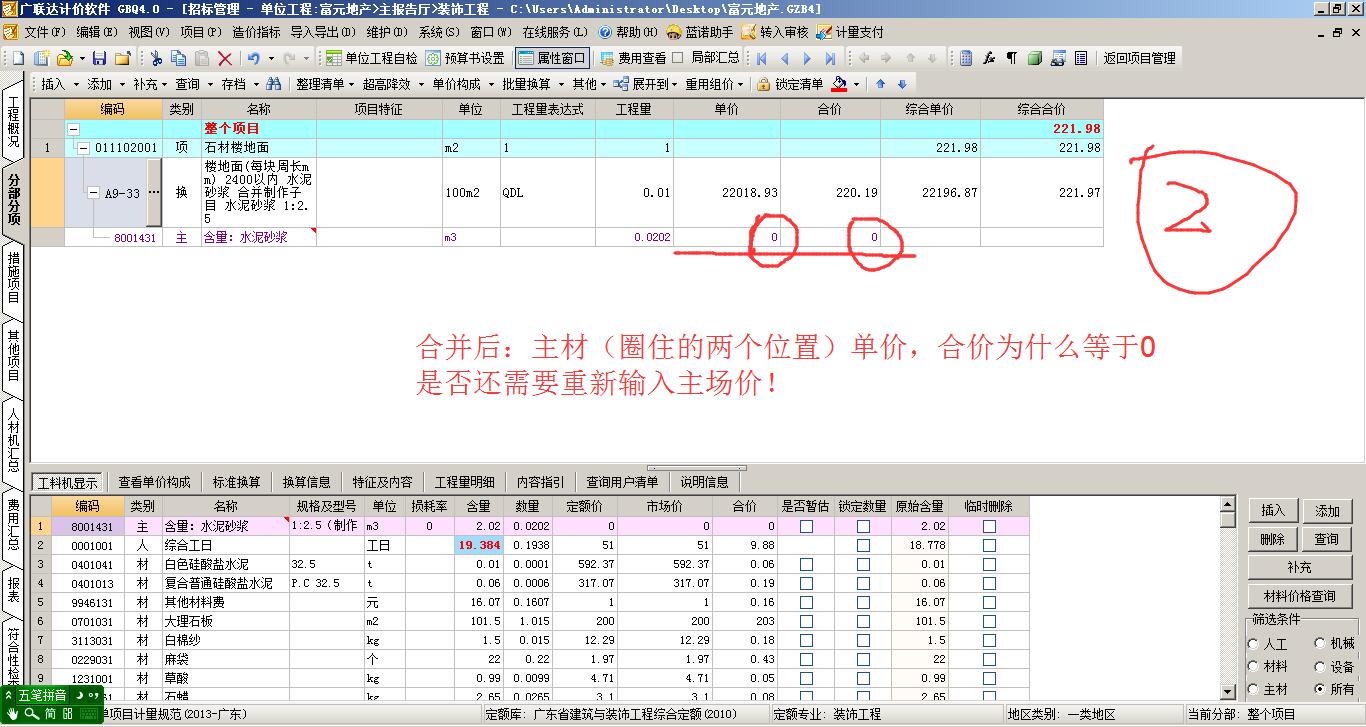Open the 单价构成 dropdown
The width and height of the screenshot is (1366, 727).
[x=462, y=84]
